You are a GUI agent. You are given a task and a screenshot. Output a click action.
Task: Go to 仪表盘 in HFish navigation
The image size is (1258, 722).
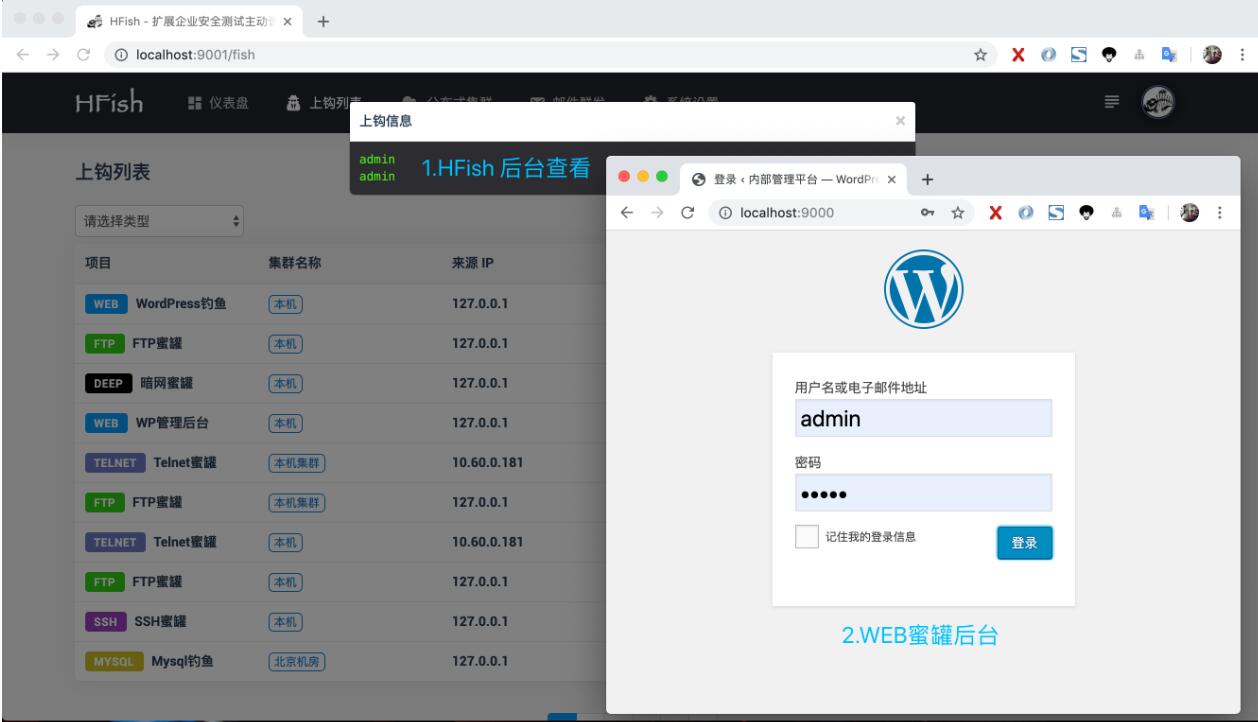[217, 102]
